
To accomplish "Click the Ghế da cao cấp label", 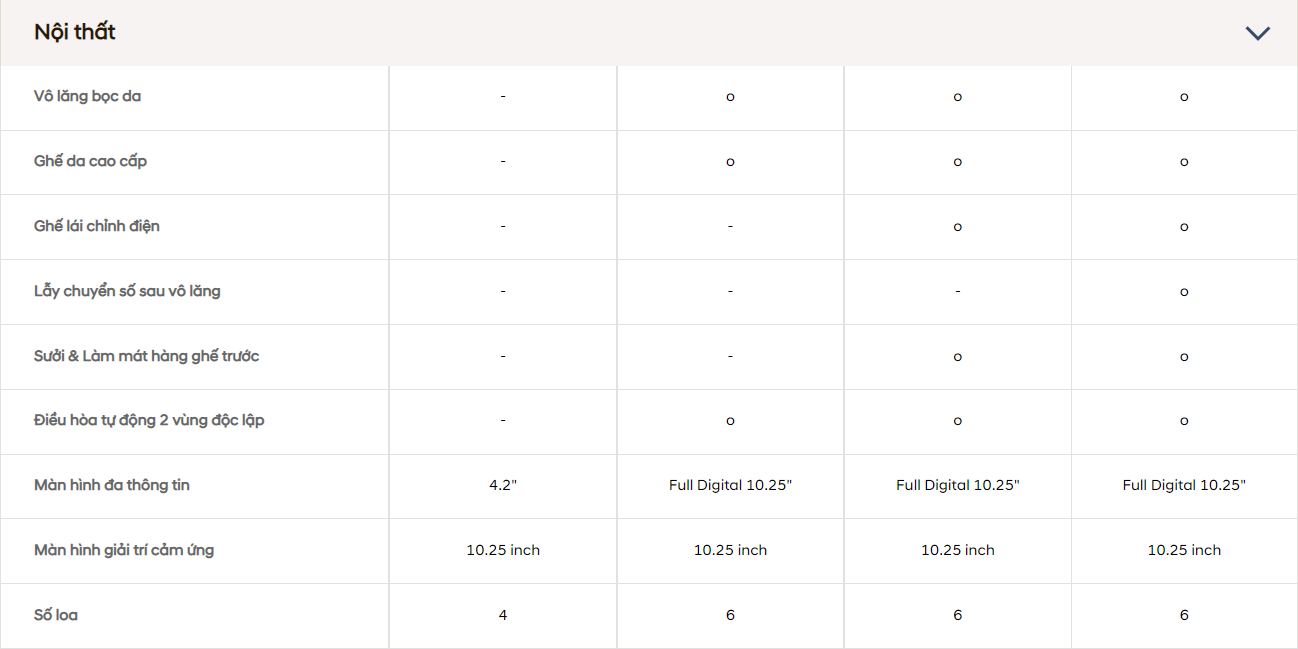I will 91,161.
